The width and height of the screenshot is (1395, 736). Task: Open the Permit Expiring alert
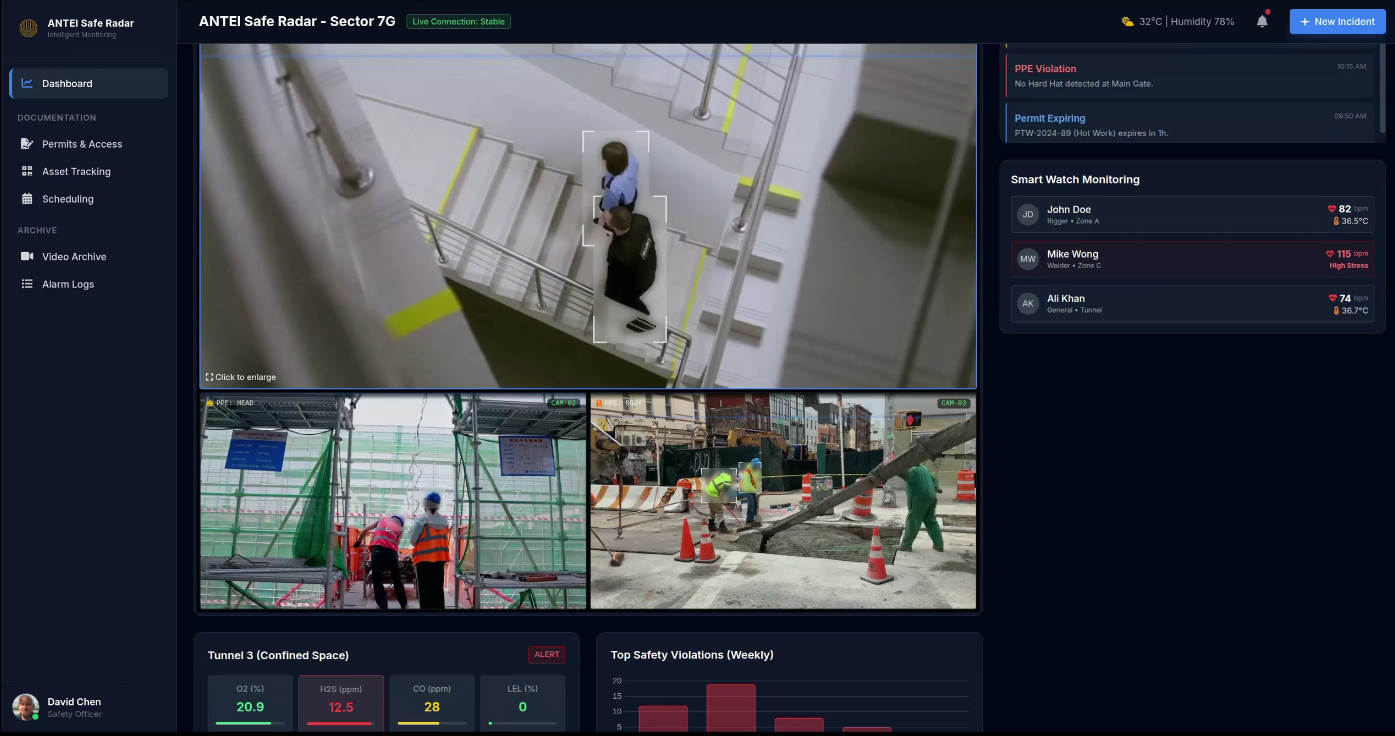click(1190, 124)
